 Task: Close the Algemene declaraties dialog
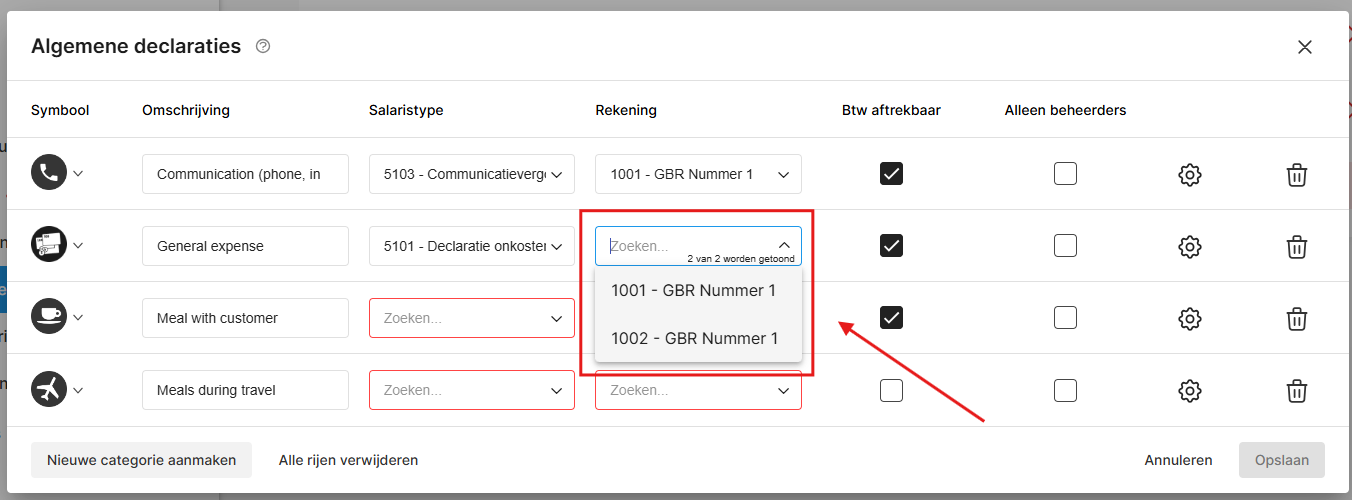coord(1304,47)
